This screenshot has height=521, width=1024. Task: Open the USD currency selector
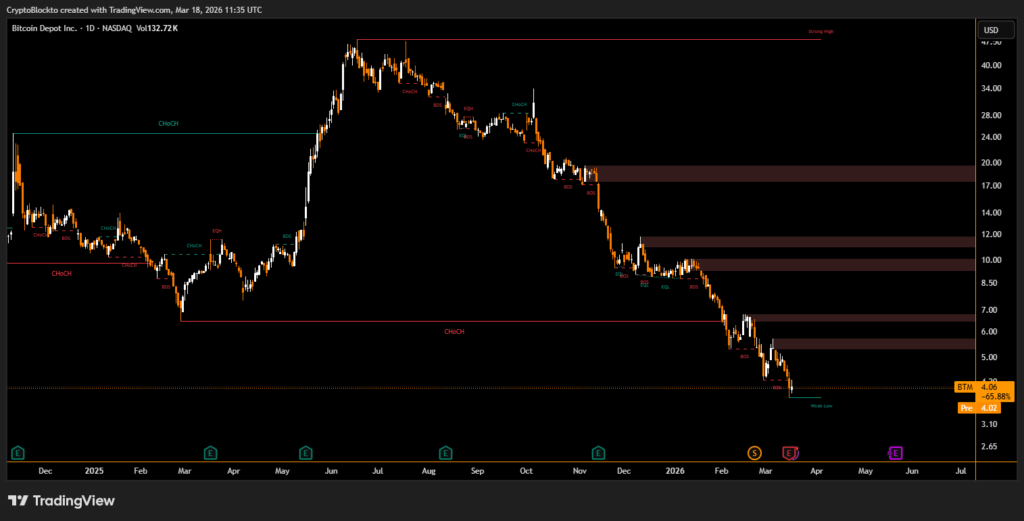coord(991,30)
